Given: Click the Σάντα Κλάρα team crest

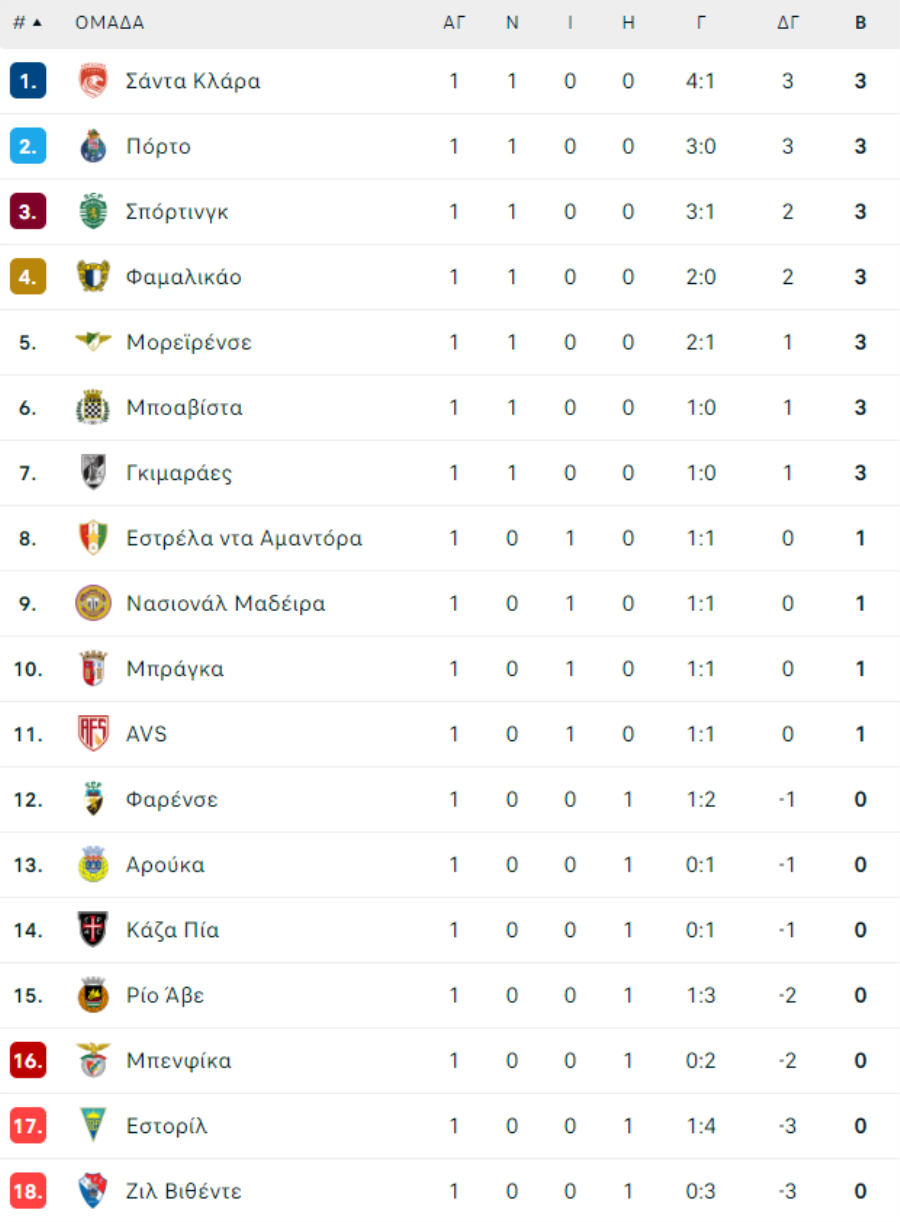Looking at the screenshot, I should [x=93, y=81].
